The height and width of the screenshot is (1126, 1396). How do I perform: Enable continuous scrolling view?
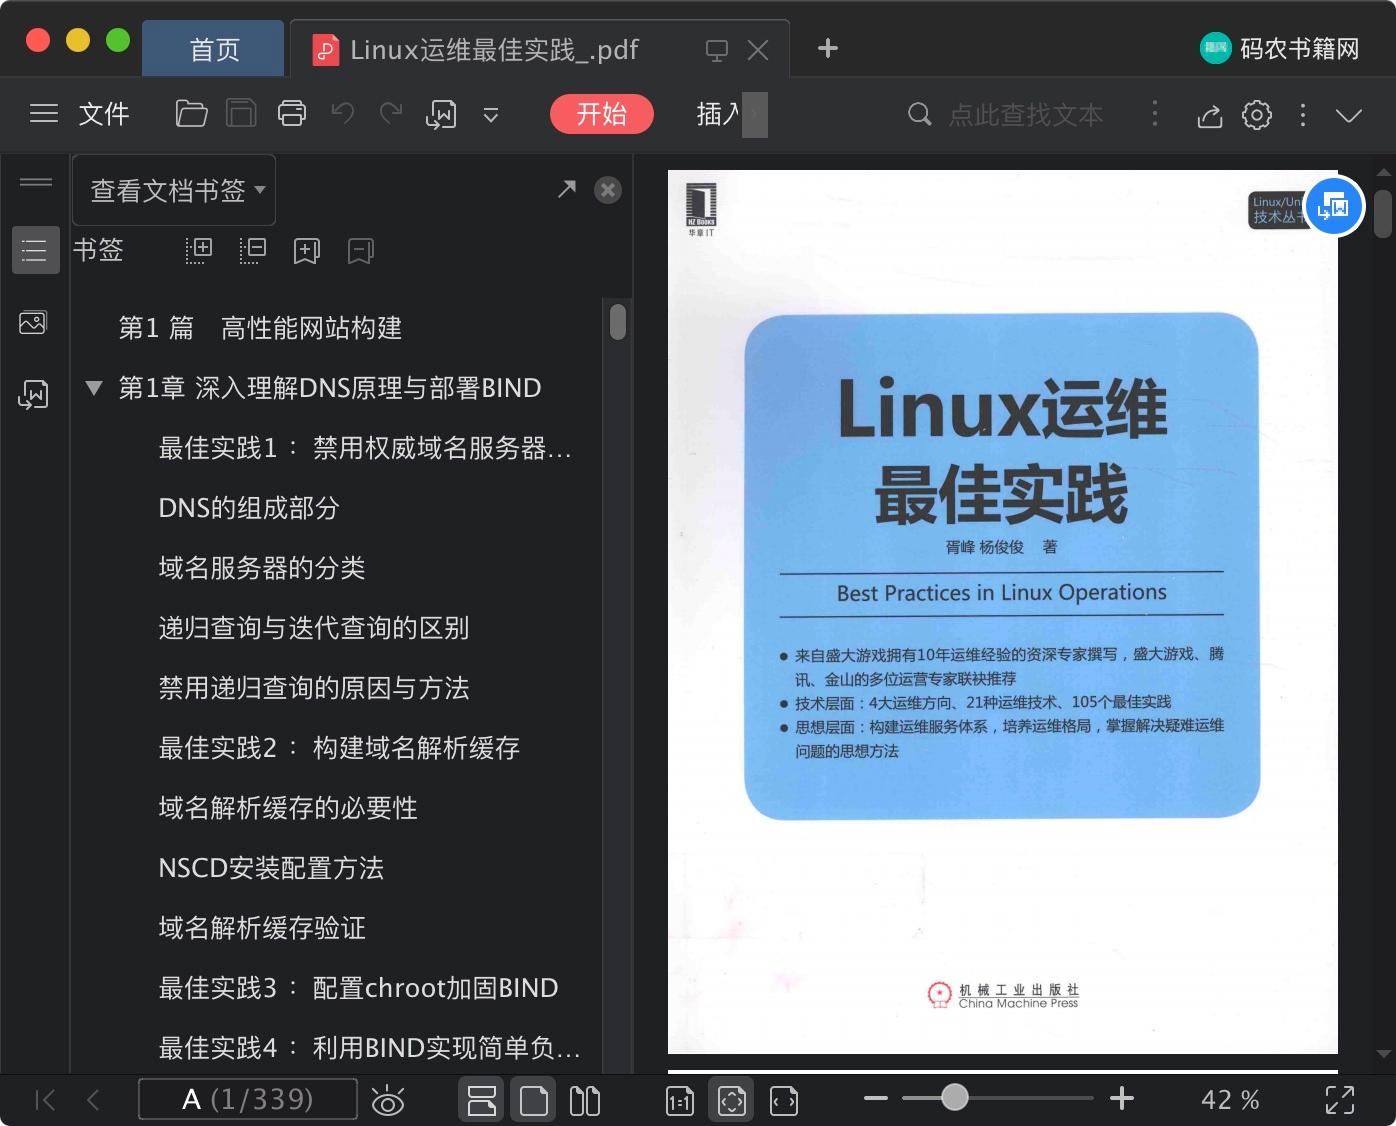tap(482, 1100)
